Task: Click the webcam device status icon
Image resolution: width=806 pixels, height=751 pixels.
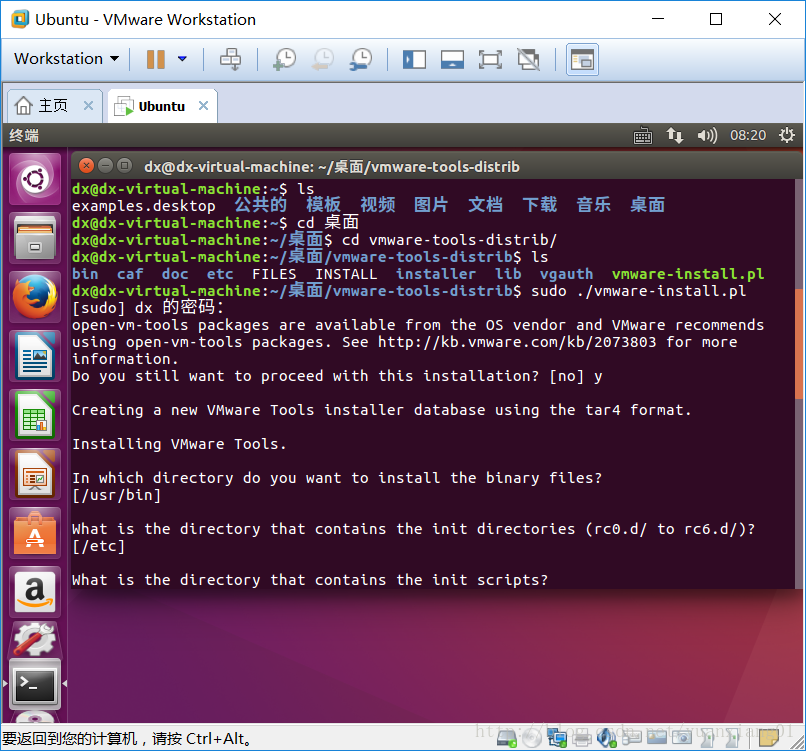Action: 682,738
